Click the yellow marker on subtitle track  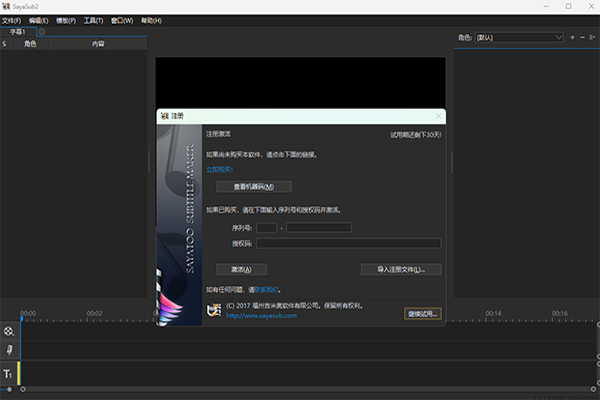(18, 373)
